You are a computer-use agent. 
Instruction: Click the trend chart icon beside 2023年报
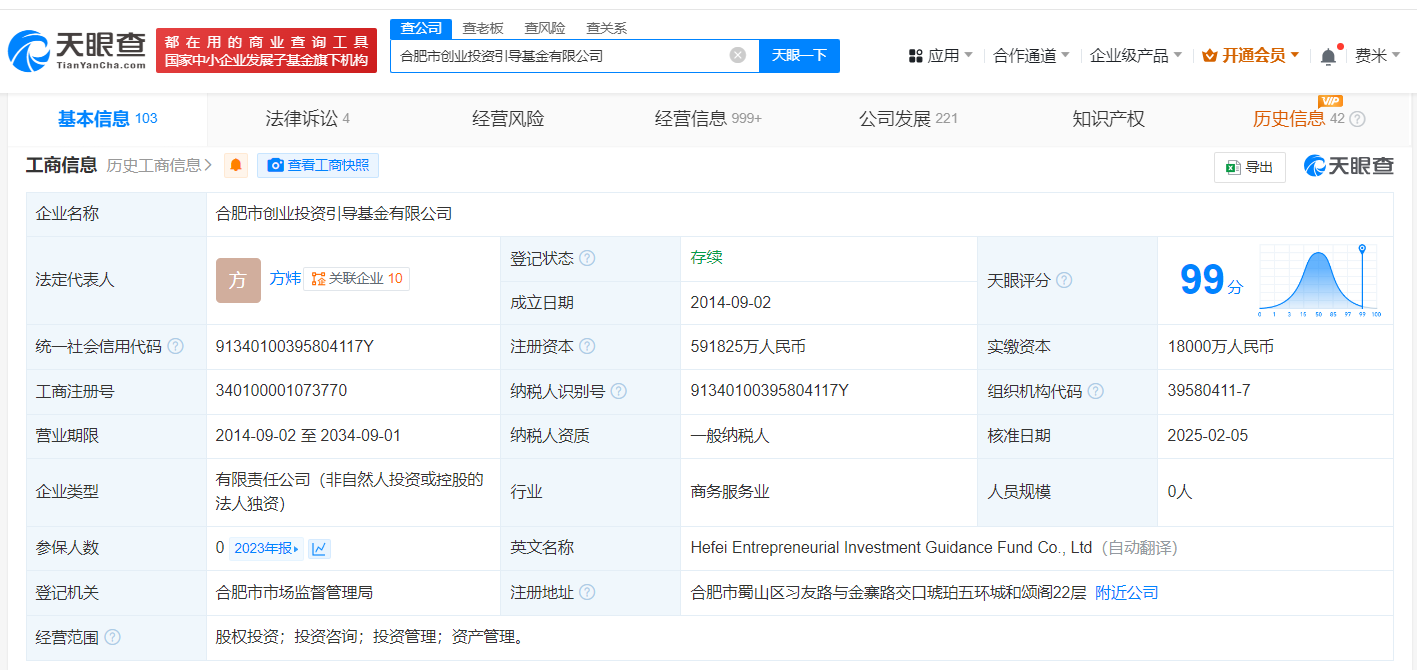click(x=319, y=548)
